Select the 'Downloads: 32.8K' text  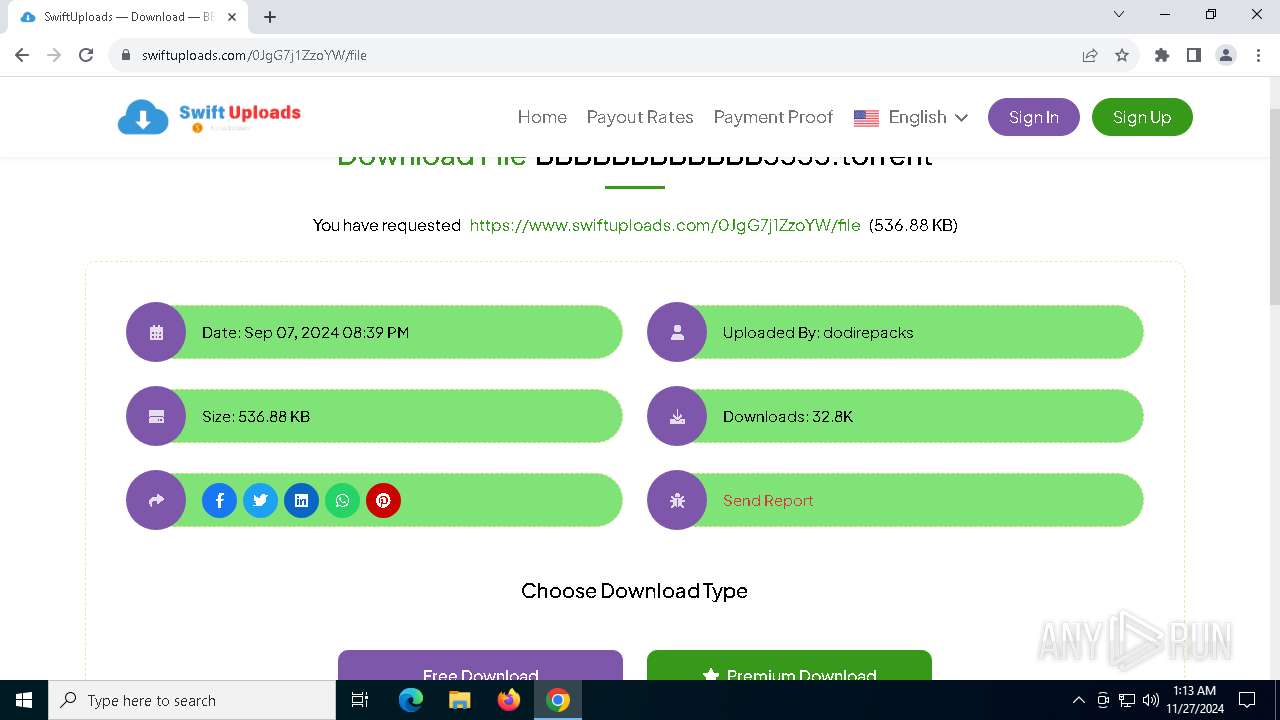pyautogui.click(x=788, y=416)
